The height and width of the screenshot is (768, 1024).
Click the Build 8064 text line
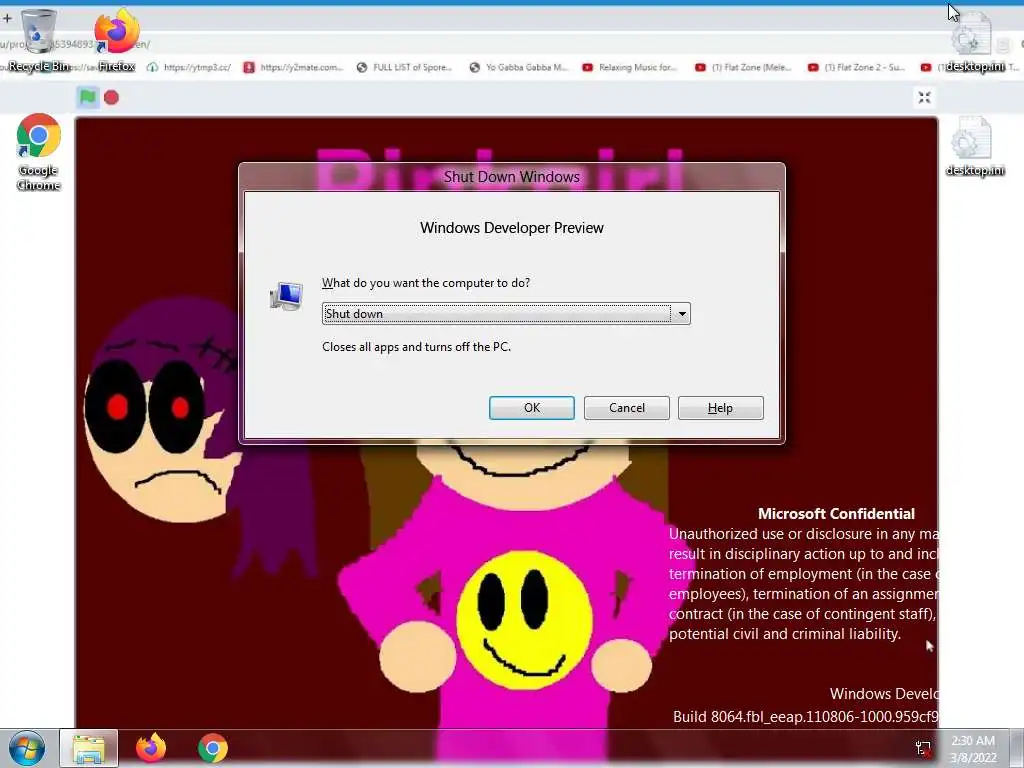pyautogui.click(x=805, y=717)
